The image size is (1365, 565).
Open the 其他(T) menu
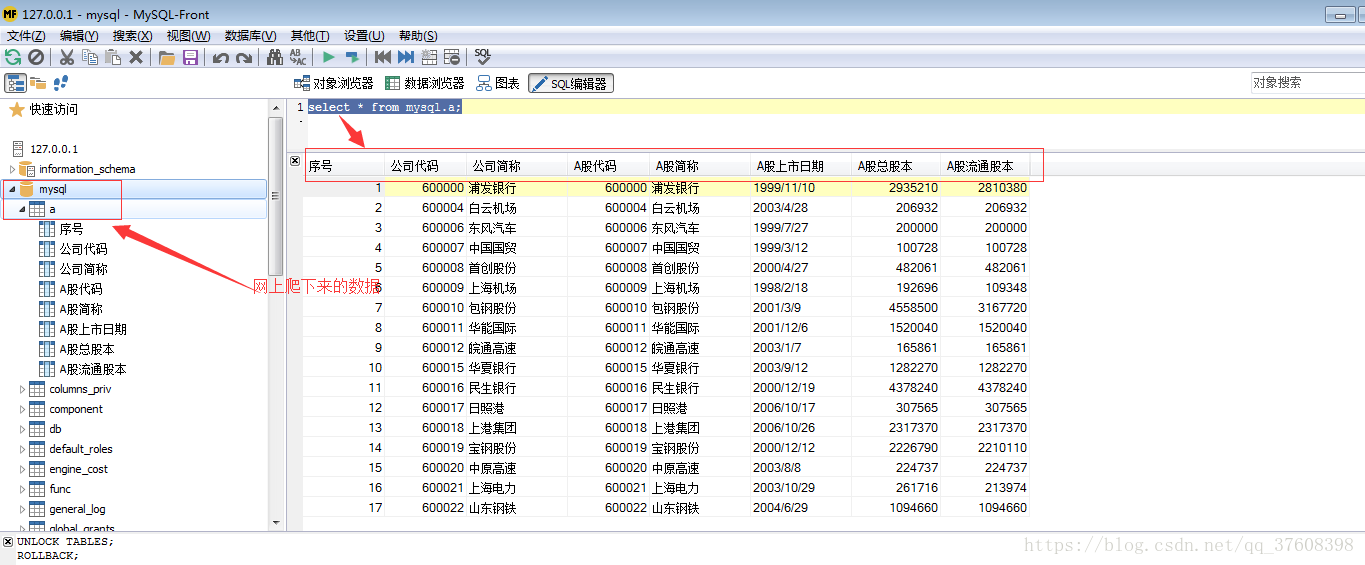point(311,36)
